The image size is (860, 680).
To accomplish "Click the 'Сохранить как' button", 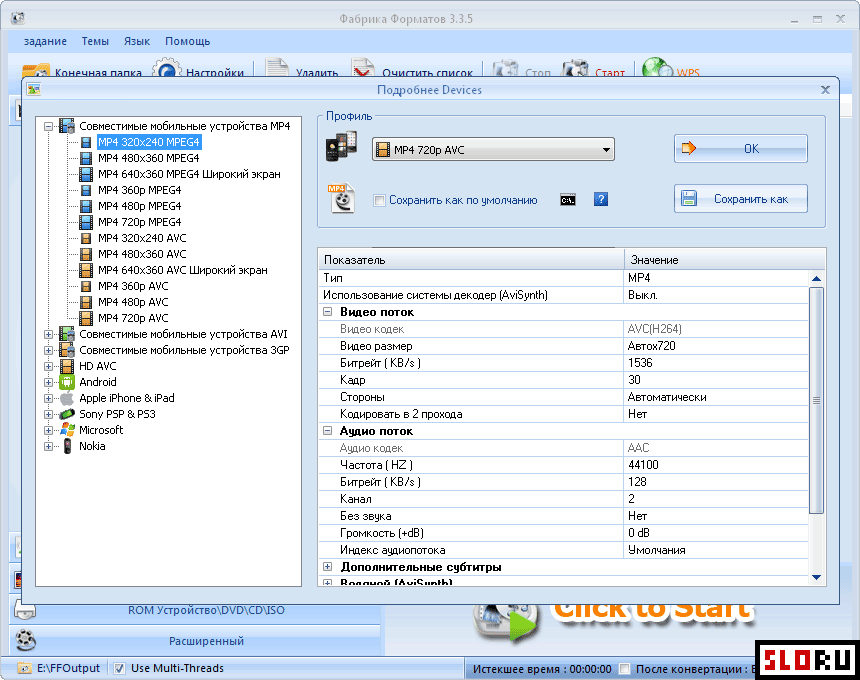I will point(740,199).
